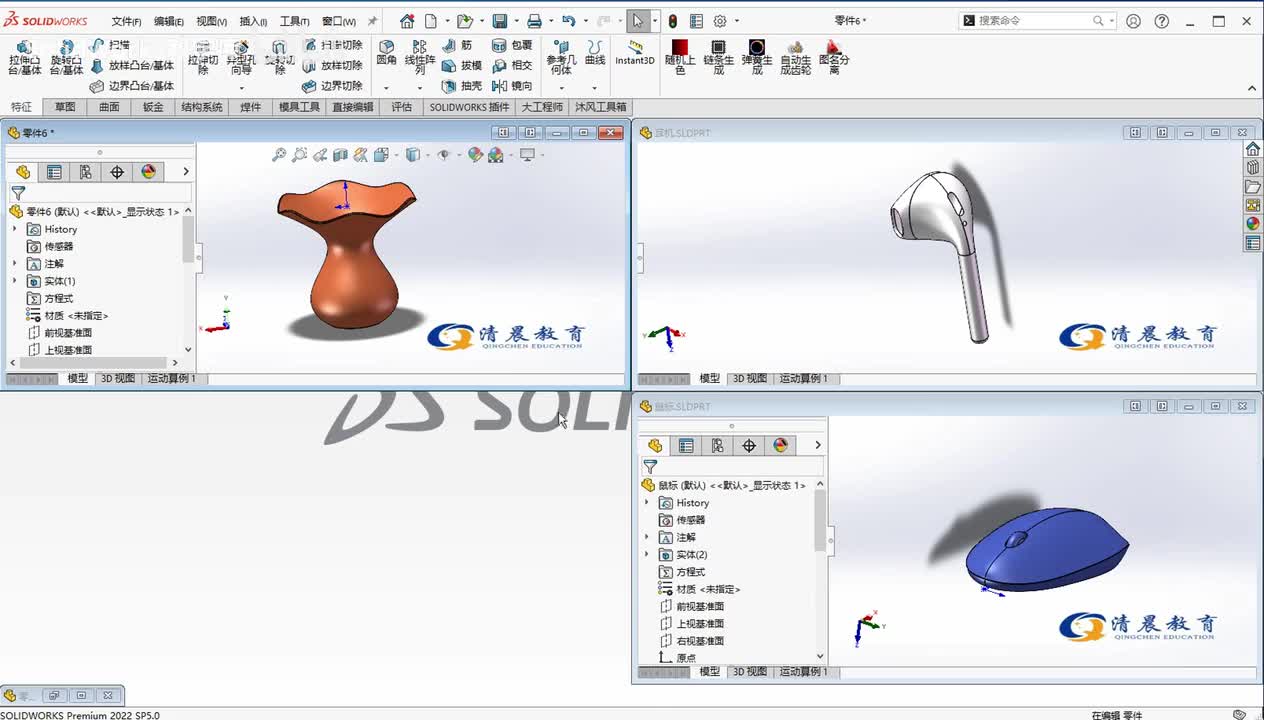Open the dropdown under 圆角 fillet
Image resolution: width=1264 pixels, height=720 pixels.
pyautogui.click(x=386, y=89)
